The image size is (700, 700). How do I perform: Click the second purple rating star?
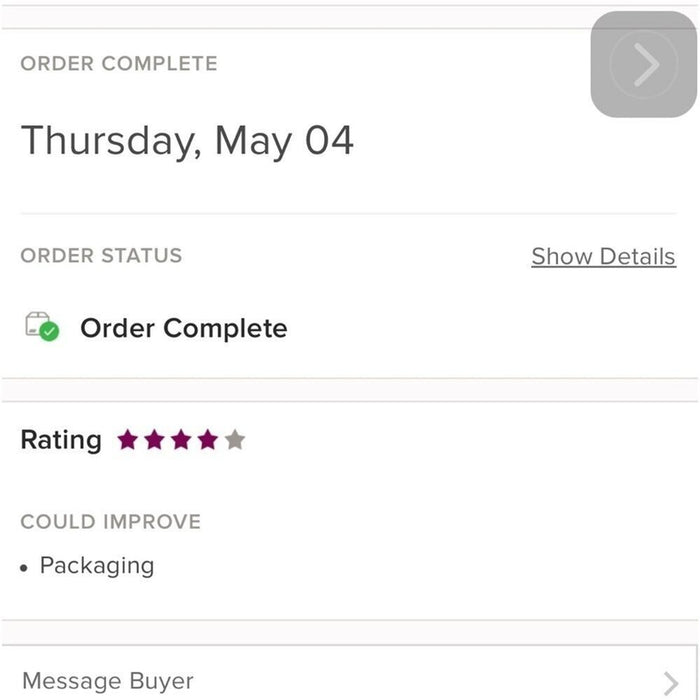point(154,440)
